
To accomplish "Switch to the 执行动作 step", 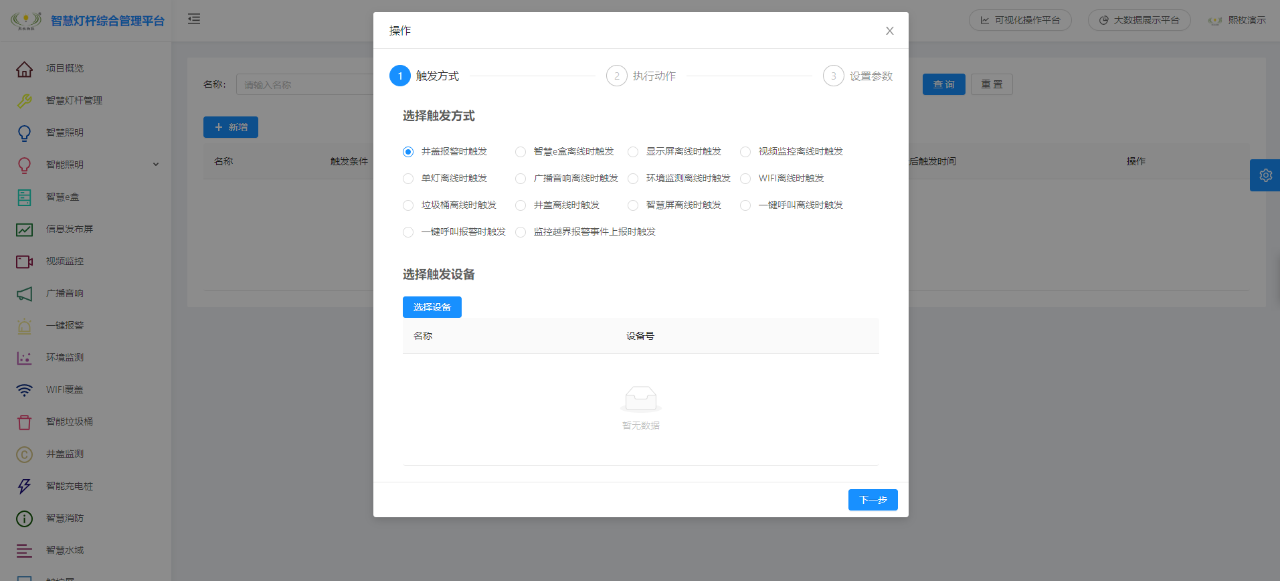I will (x=655, y=74).
